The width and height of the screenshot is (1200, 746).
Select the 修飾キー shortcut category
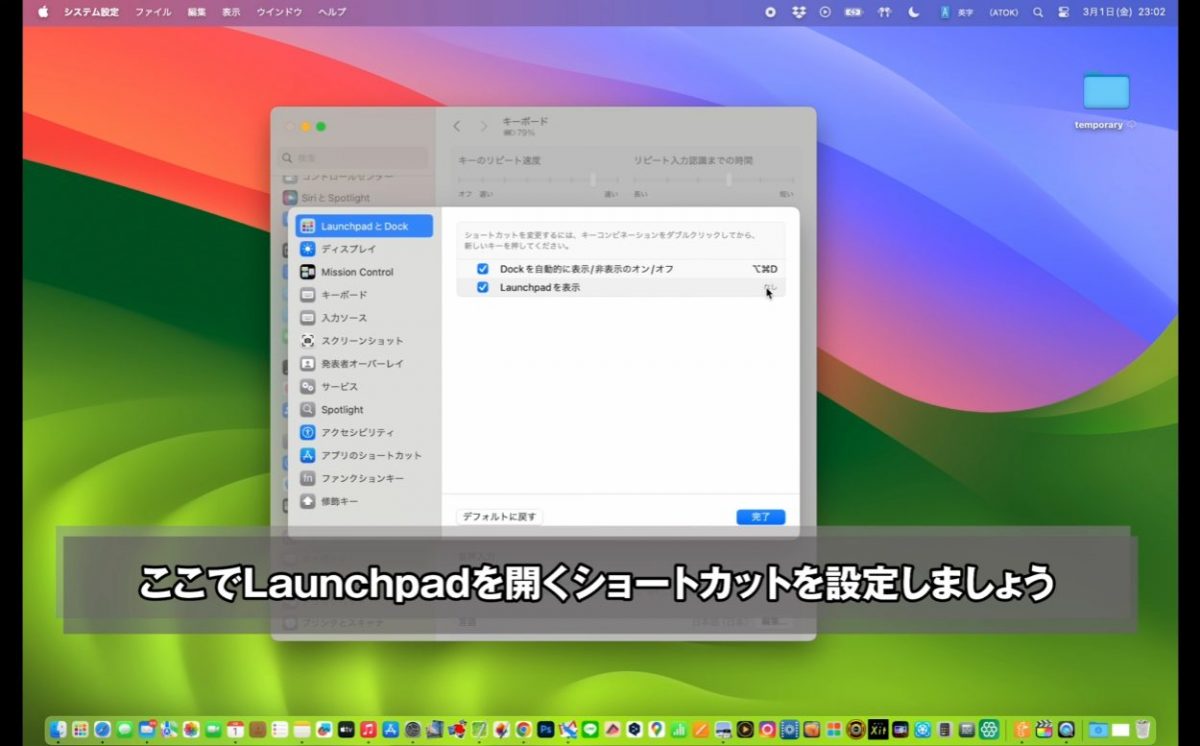click(364, 501)
